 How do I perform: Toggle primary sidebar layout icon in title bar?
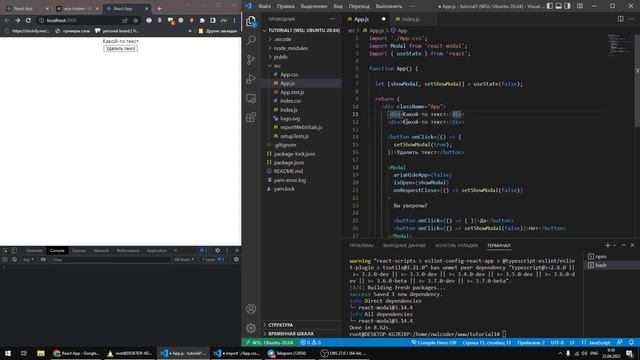tap(550, 6)
